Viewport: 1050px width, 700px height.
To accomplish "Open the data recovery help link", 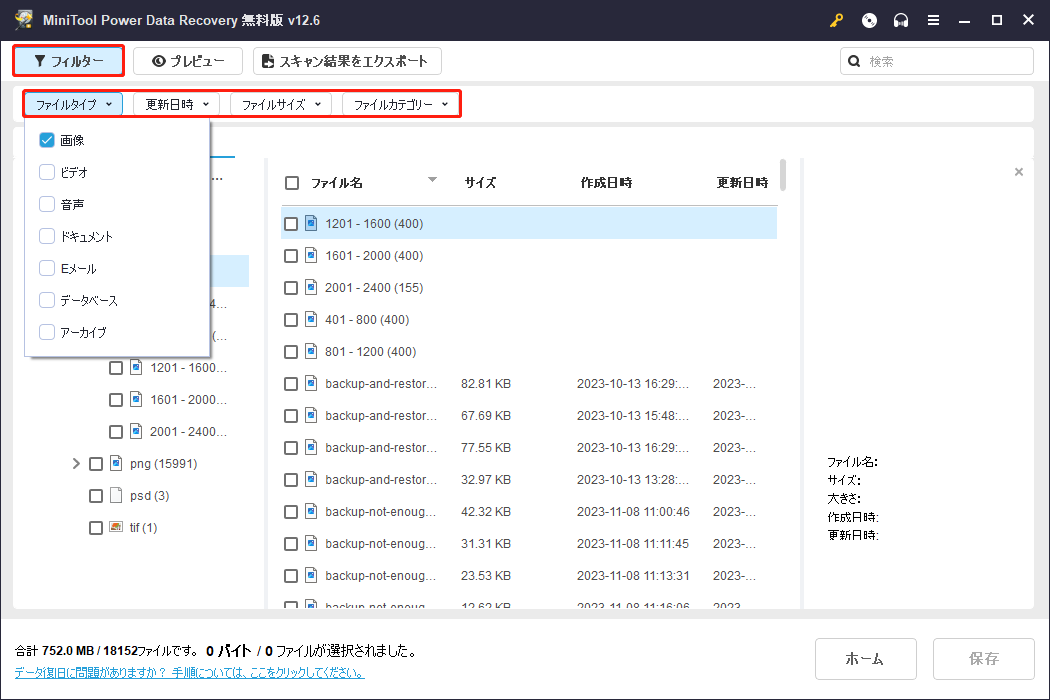I will (x=190, y=673).
